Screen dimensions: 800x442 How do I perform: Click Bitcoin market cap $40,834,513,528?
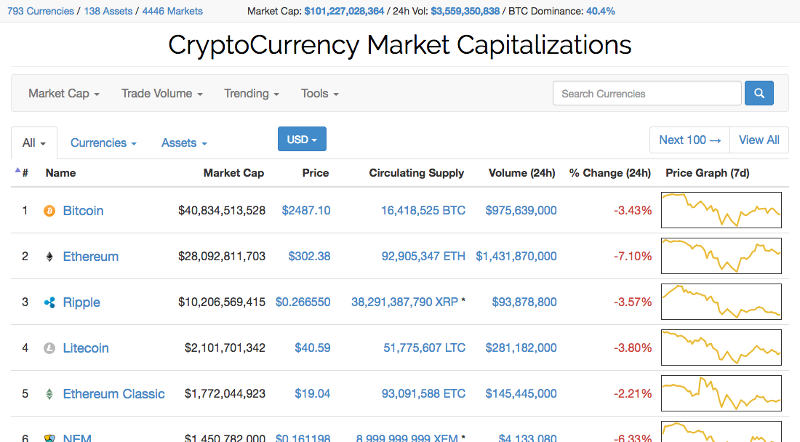222,210
